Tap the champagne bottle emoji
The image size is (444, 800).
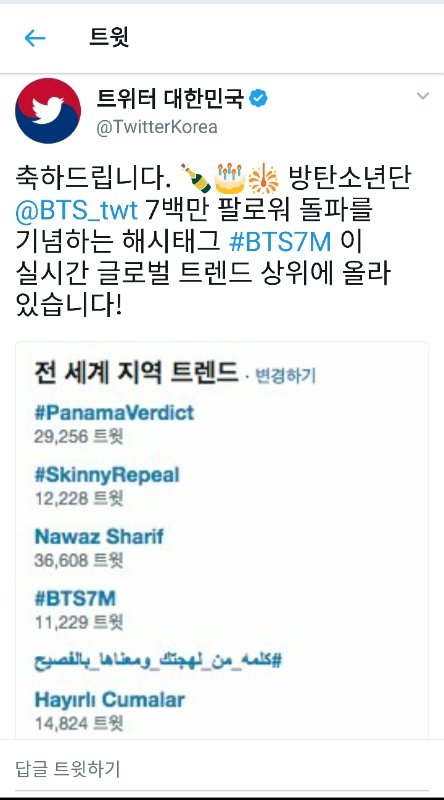click(x=196, y=178)
